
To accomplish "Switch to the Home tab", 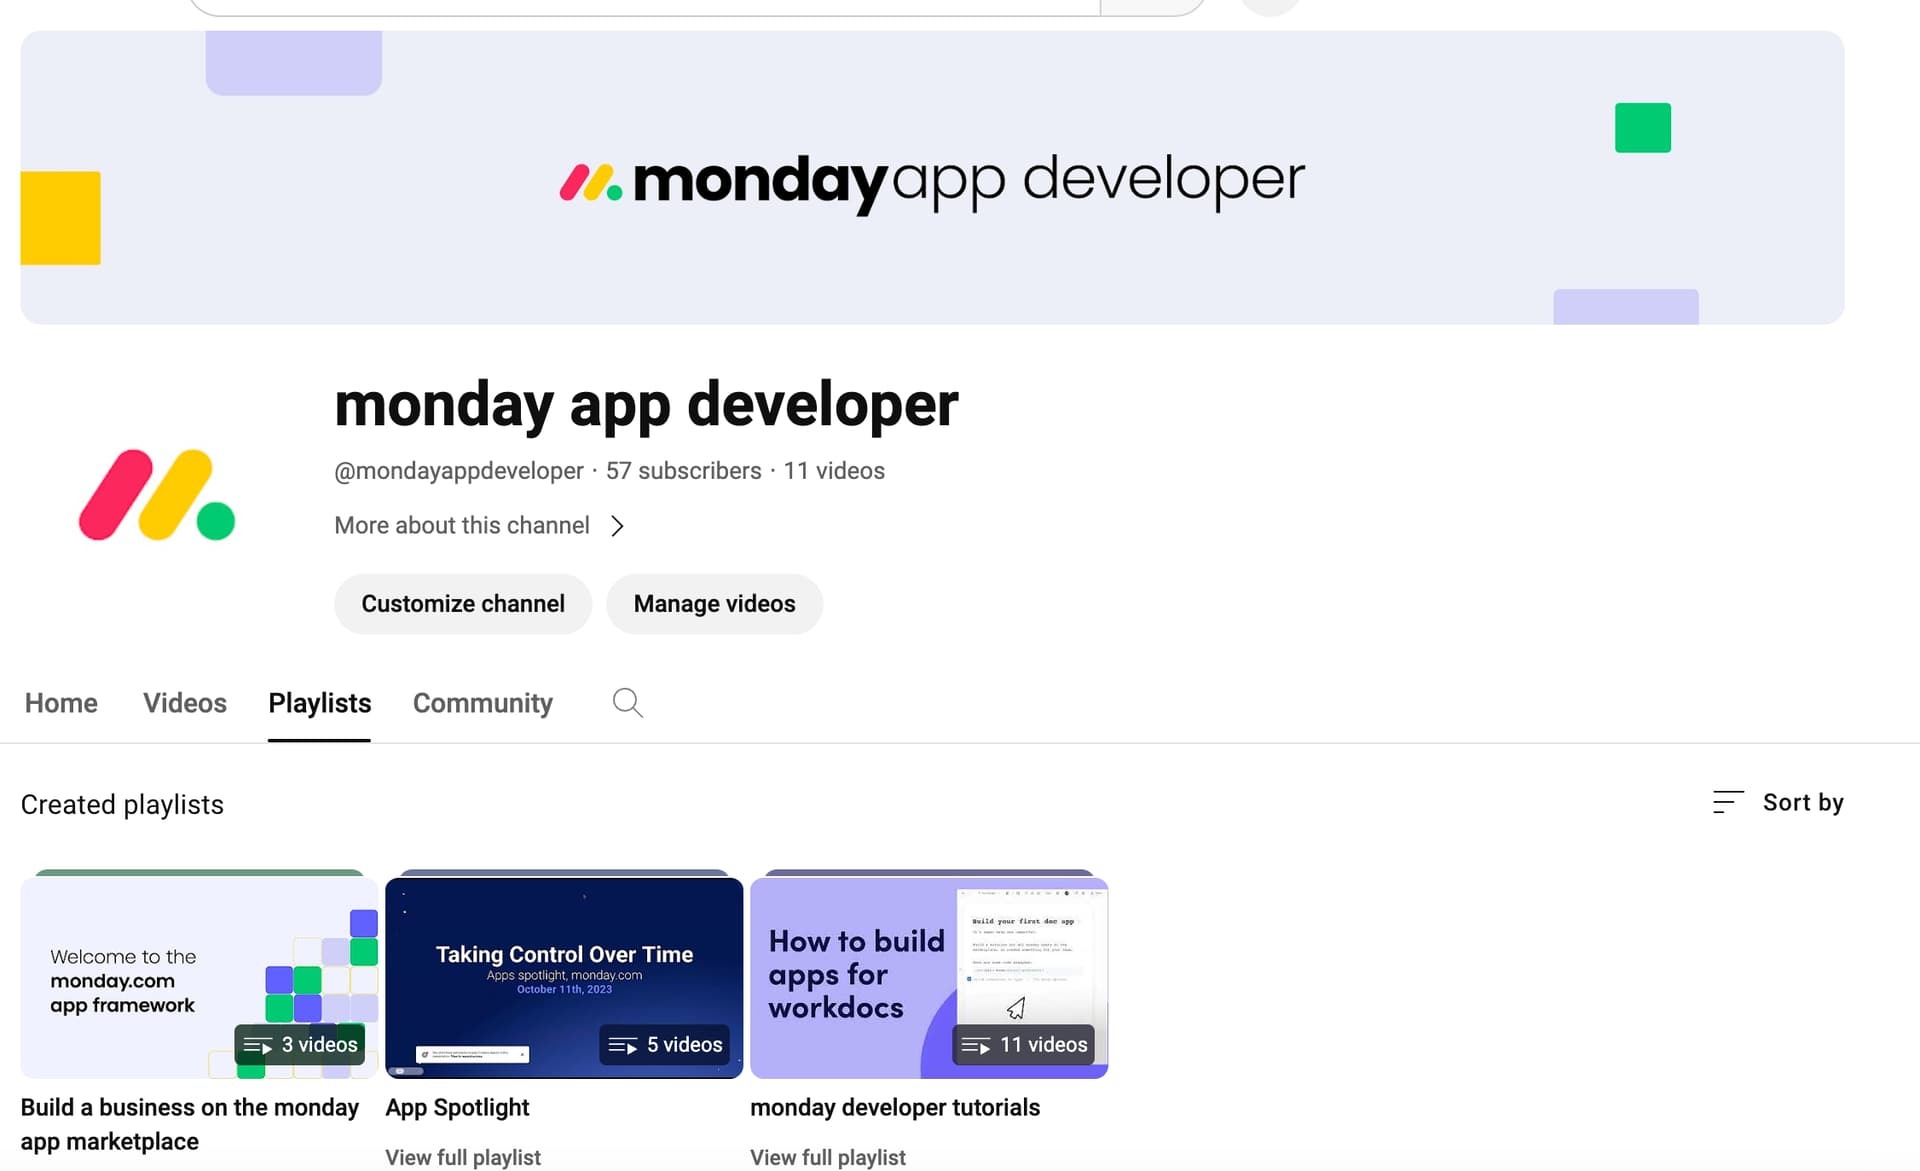I will coord(61,703).
